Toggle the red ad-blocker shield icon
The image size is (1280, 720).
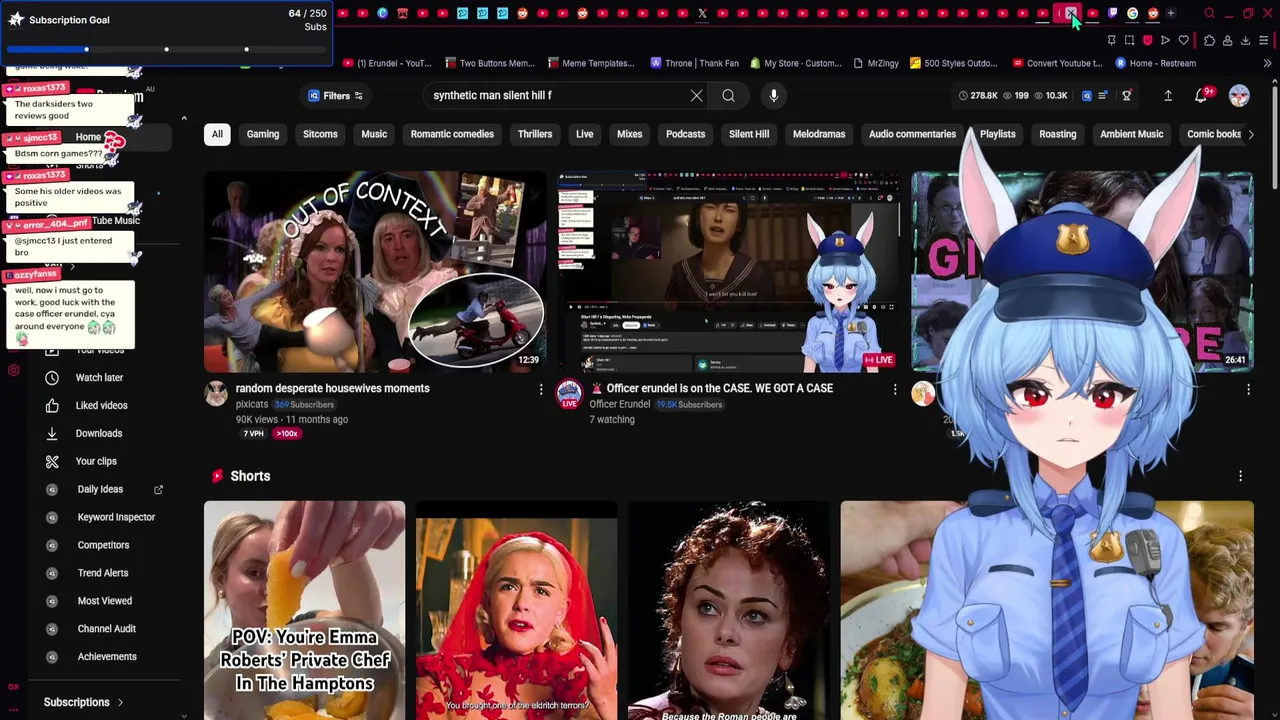point(1147,40)
